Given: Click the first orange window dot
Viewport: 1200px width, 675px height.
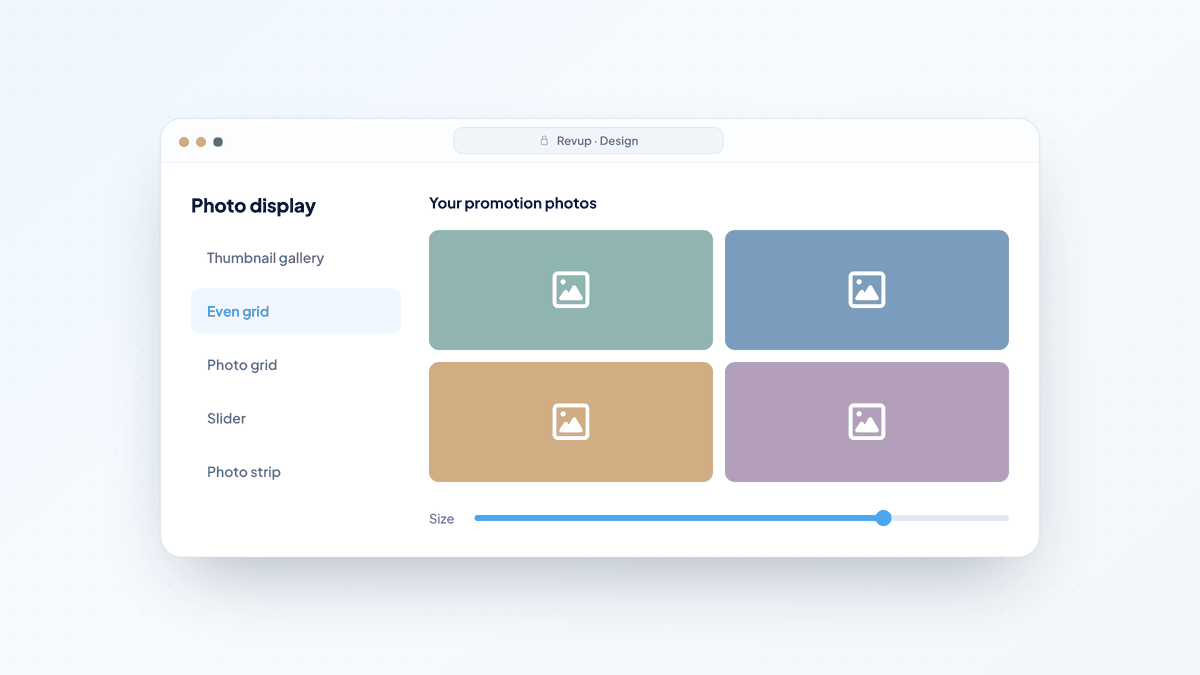Looking at the screenshot, I should coord(184,142).
